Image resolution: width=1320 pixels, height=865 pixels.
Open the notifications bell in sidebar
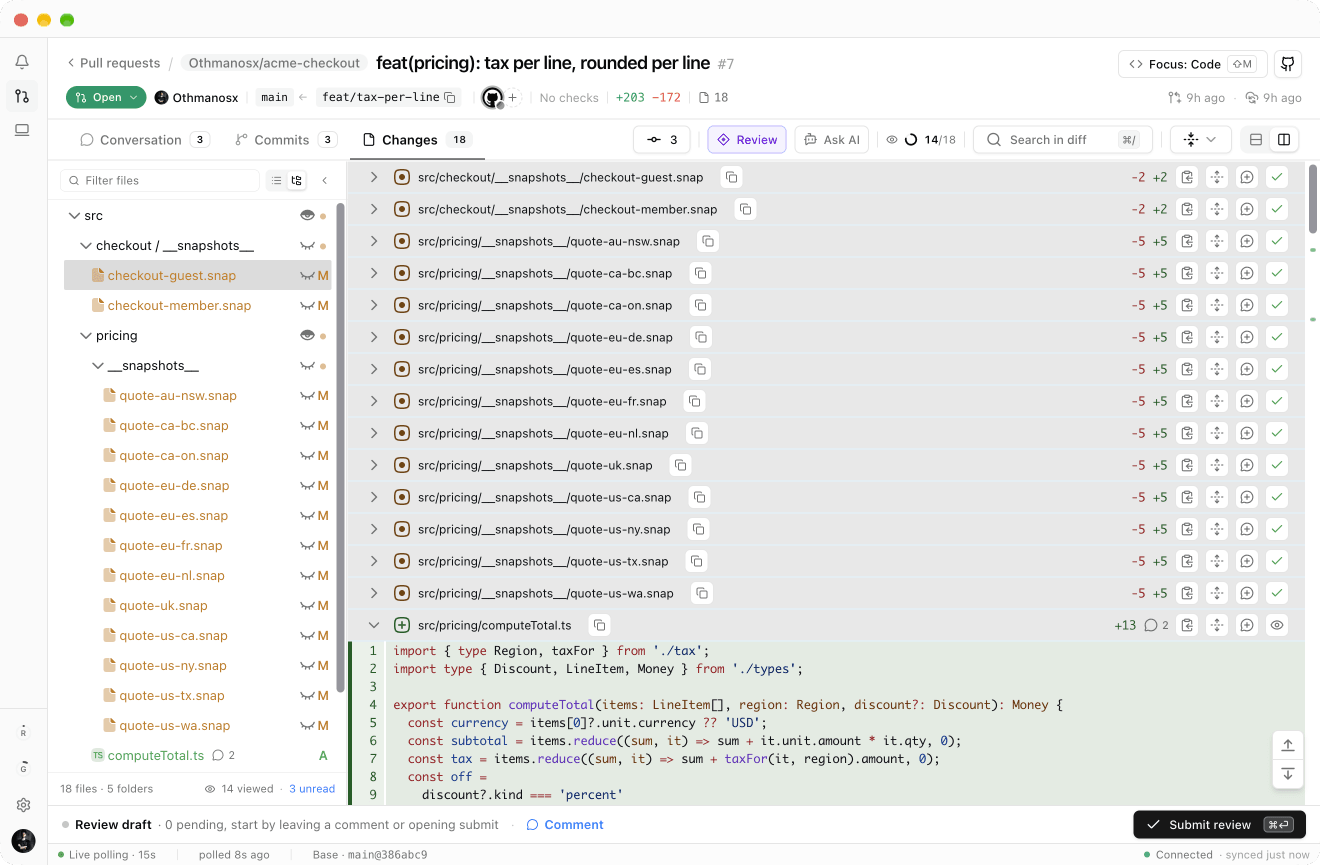[x=22, y=62]
